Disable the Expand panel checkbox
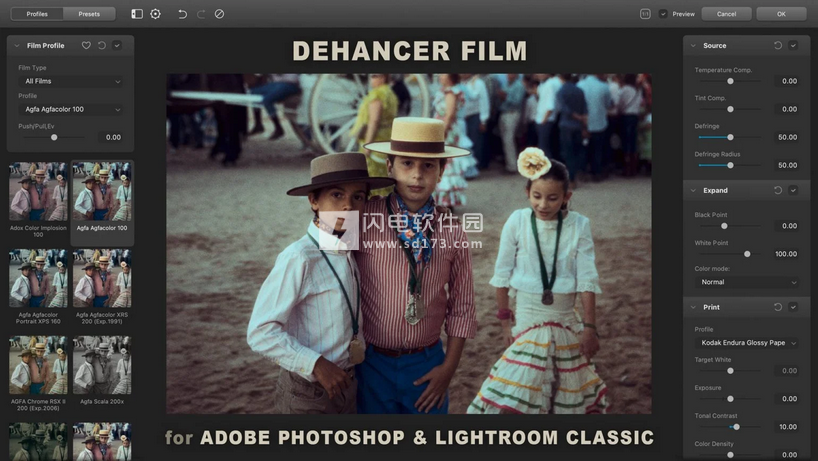The width and height of the screenshot is (818, 461). (793, 190)
